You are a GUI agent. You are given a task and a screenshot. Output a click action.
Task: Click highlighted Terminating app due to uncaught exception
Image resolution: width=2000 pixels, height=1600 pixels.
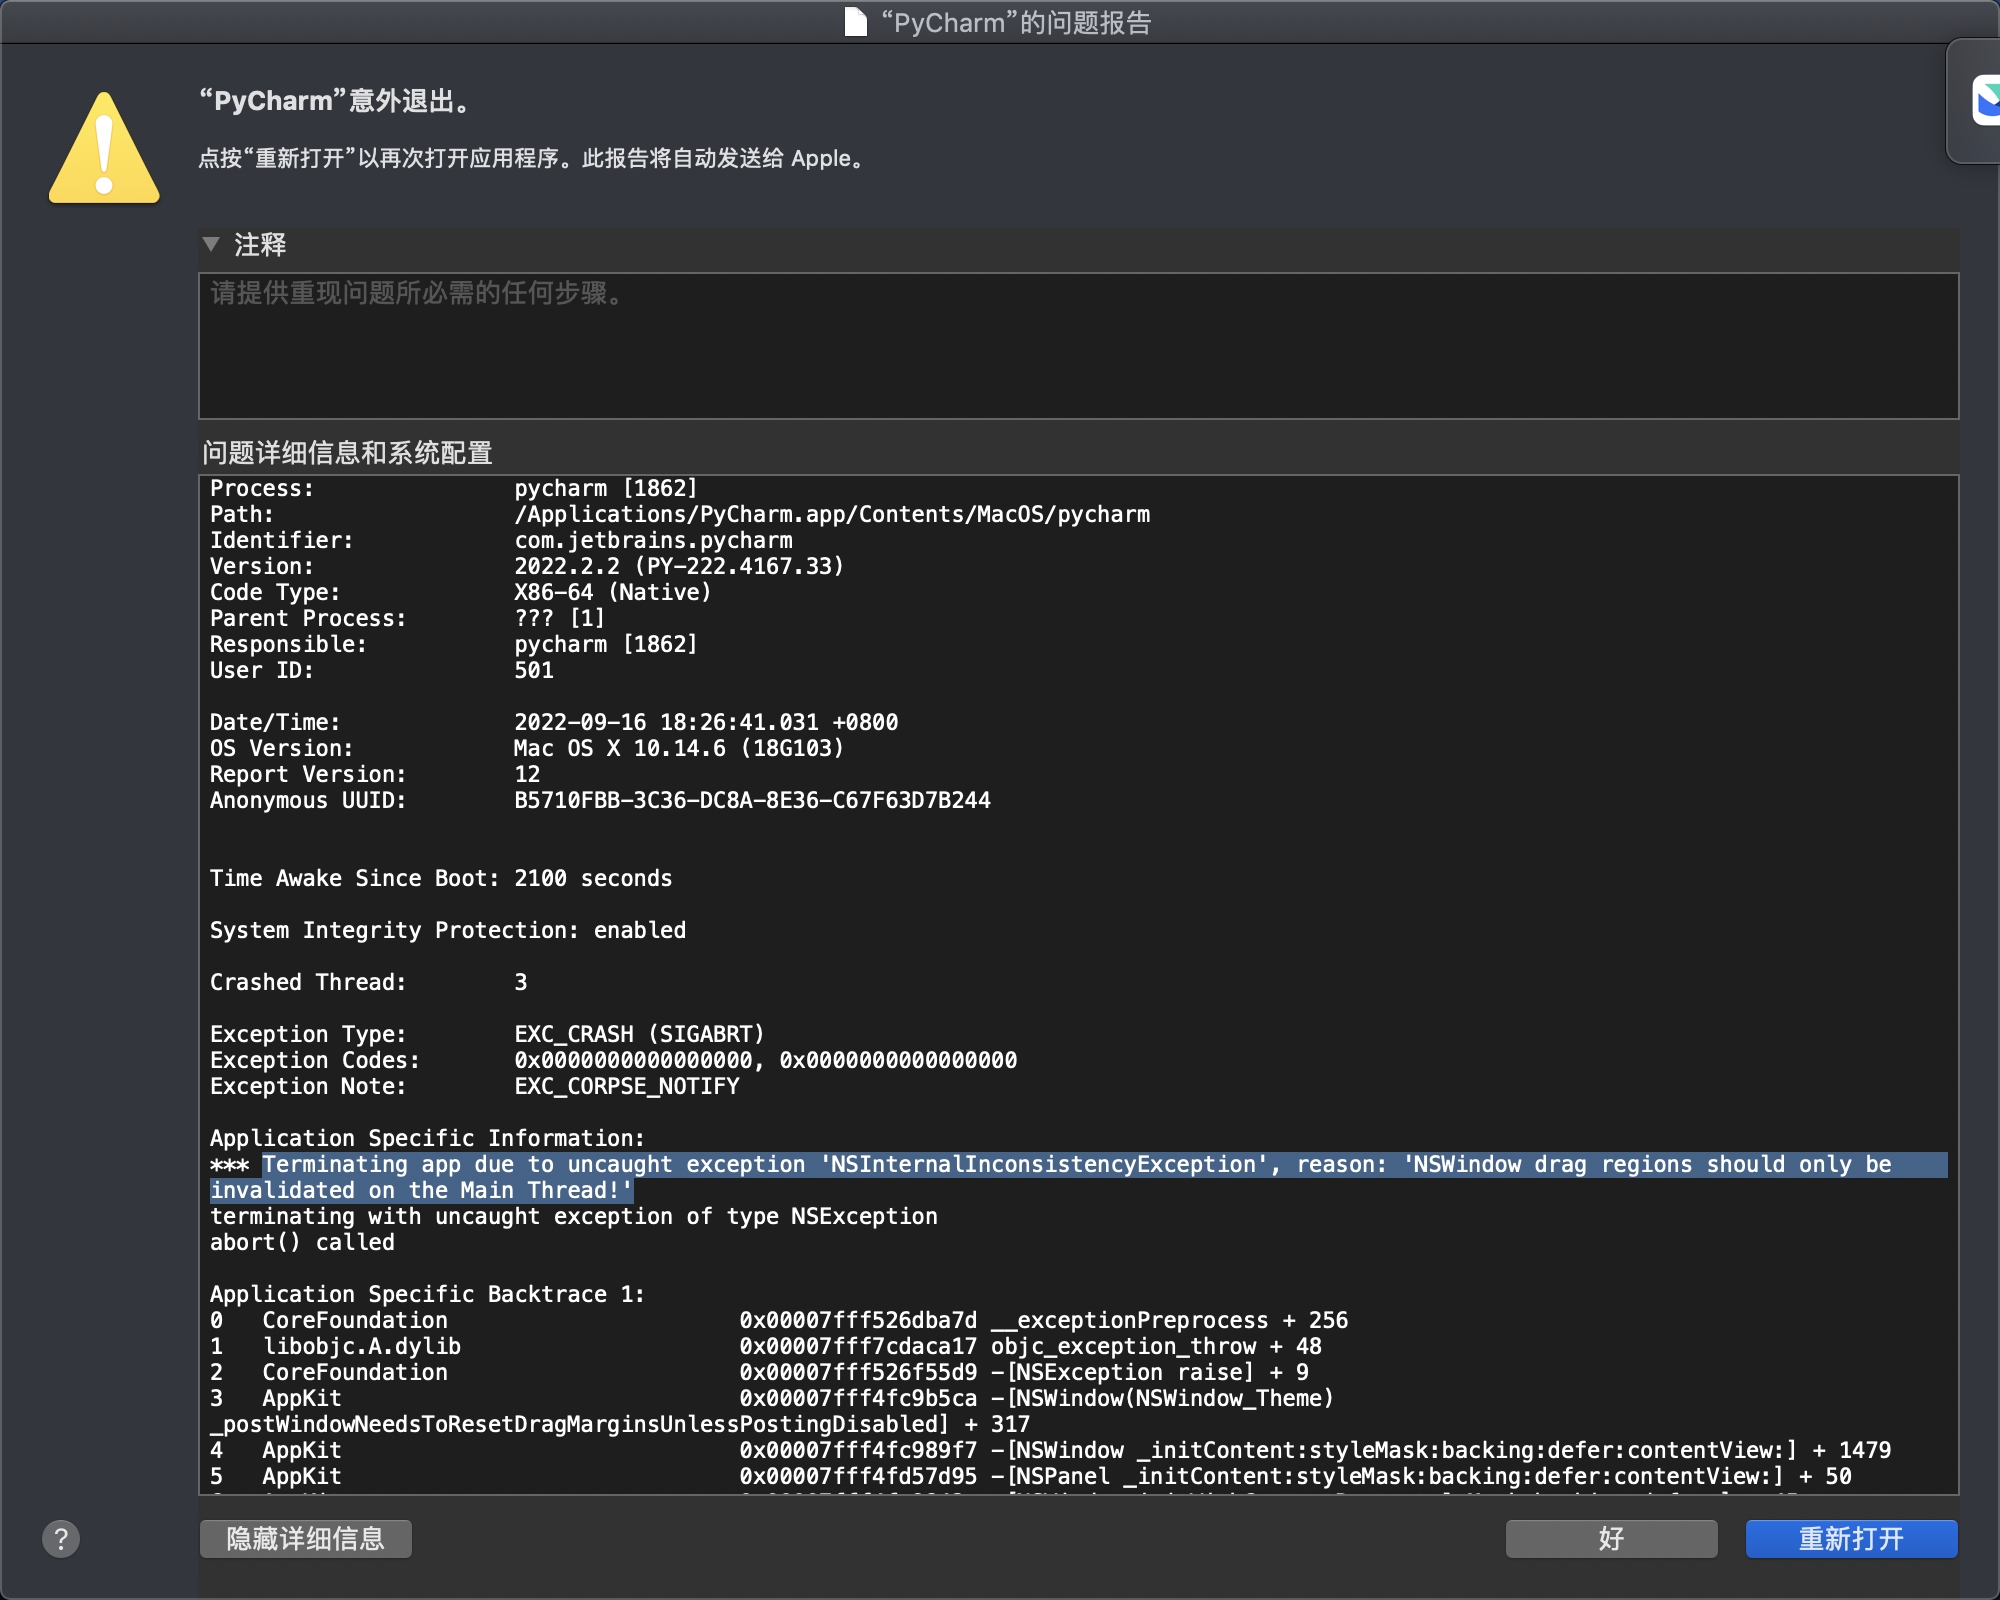(1078, 1178)
